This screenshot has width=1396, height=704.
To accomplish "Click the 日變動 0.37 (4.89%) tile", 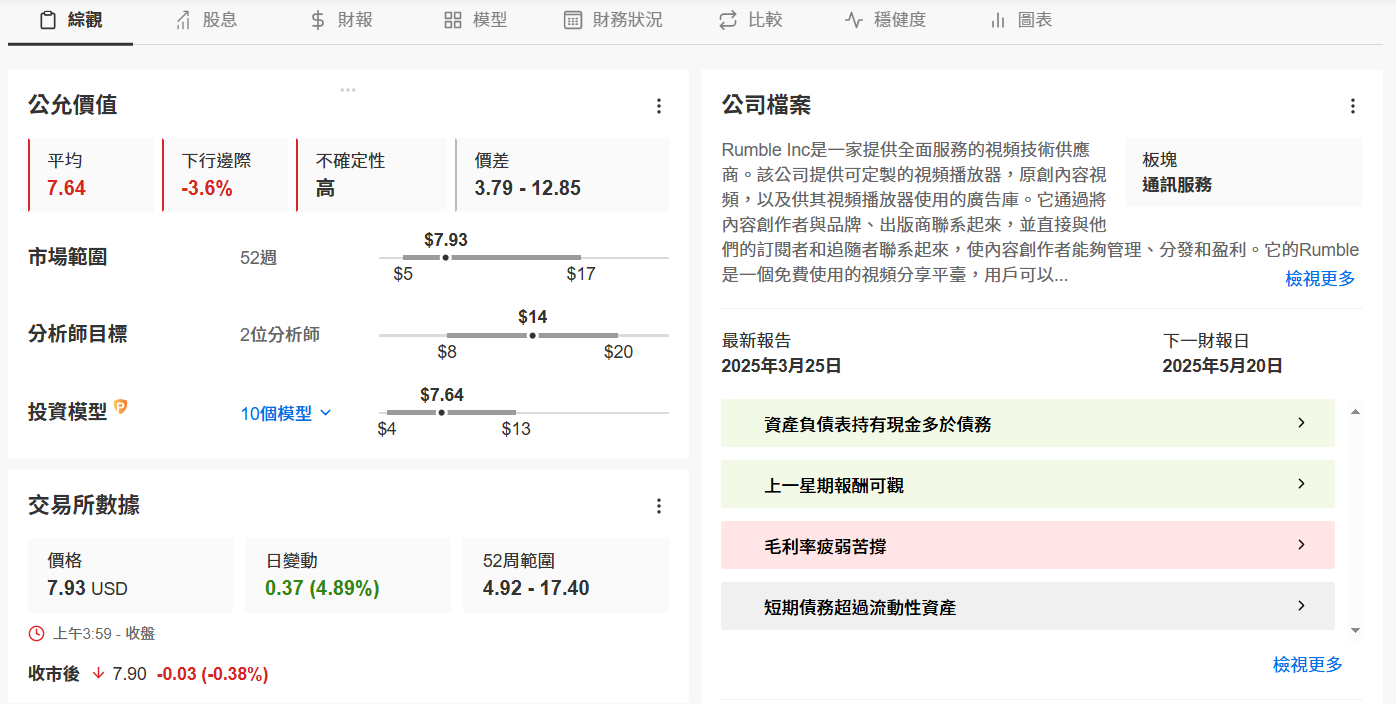I will pyautogui.click(x=348, y=575).
